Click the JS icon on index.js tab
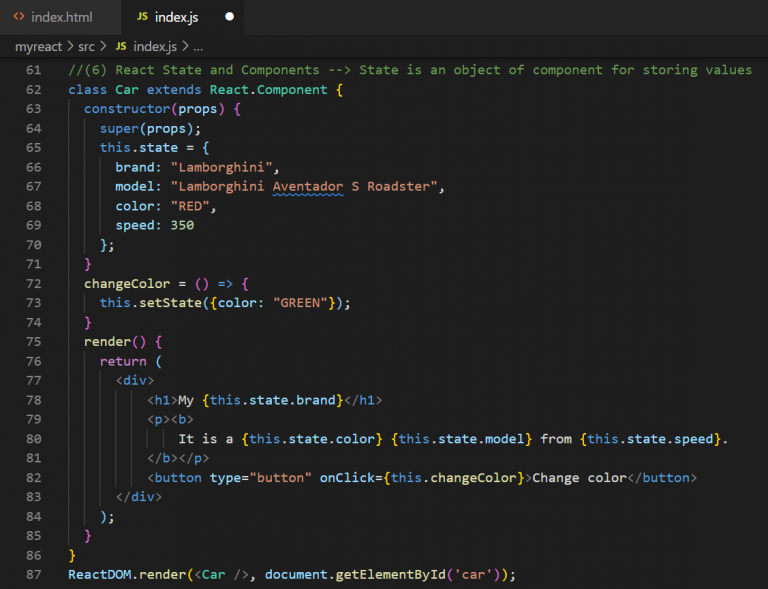Viewport: 768px width, 589px height. coord(142,17)
